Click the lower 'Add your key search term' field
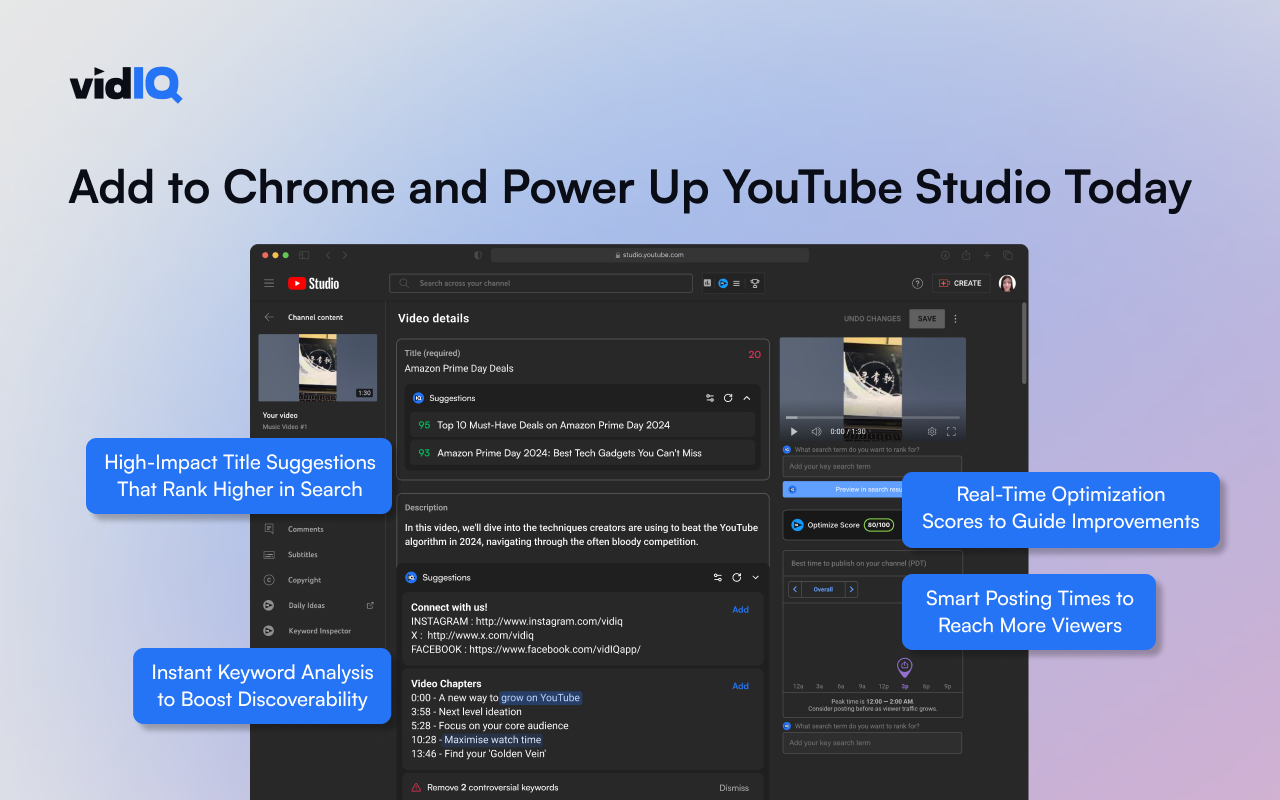The width and height of the screenshot is (1280, 800). coord(872,743)
